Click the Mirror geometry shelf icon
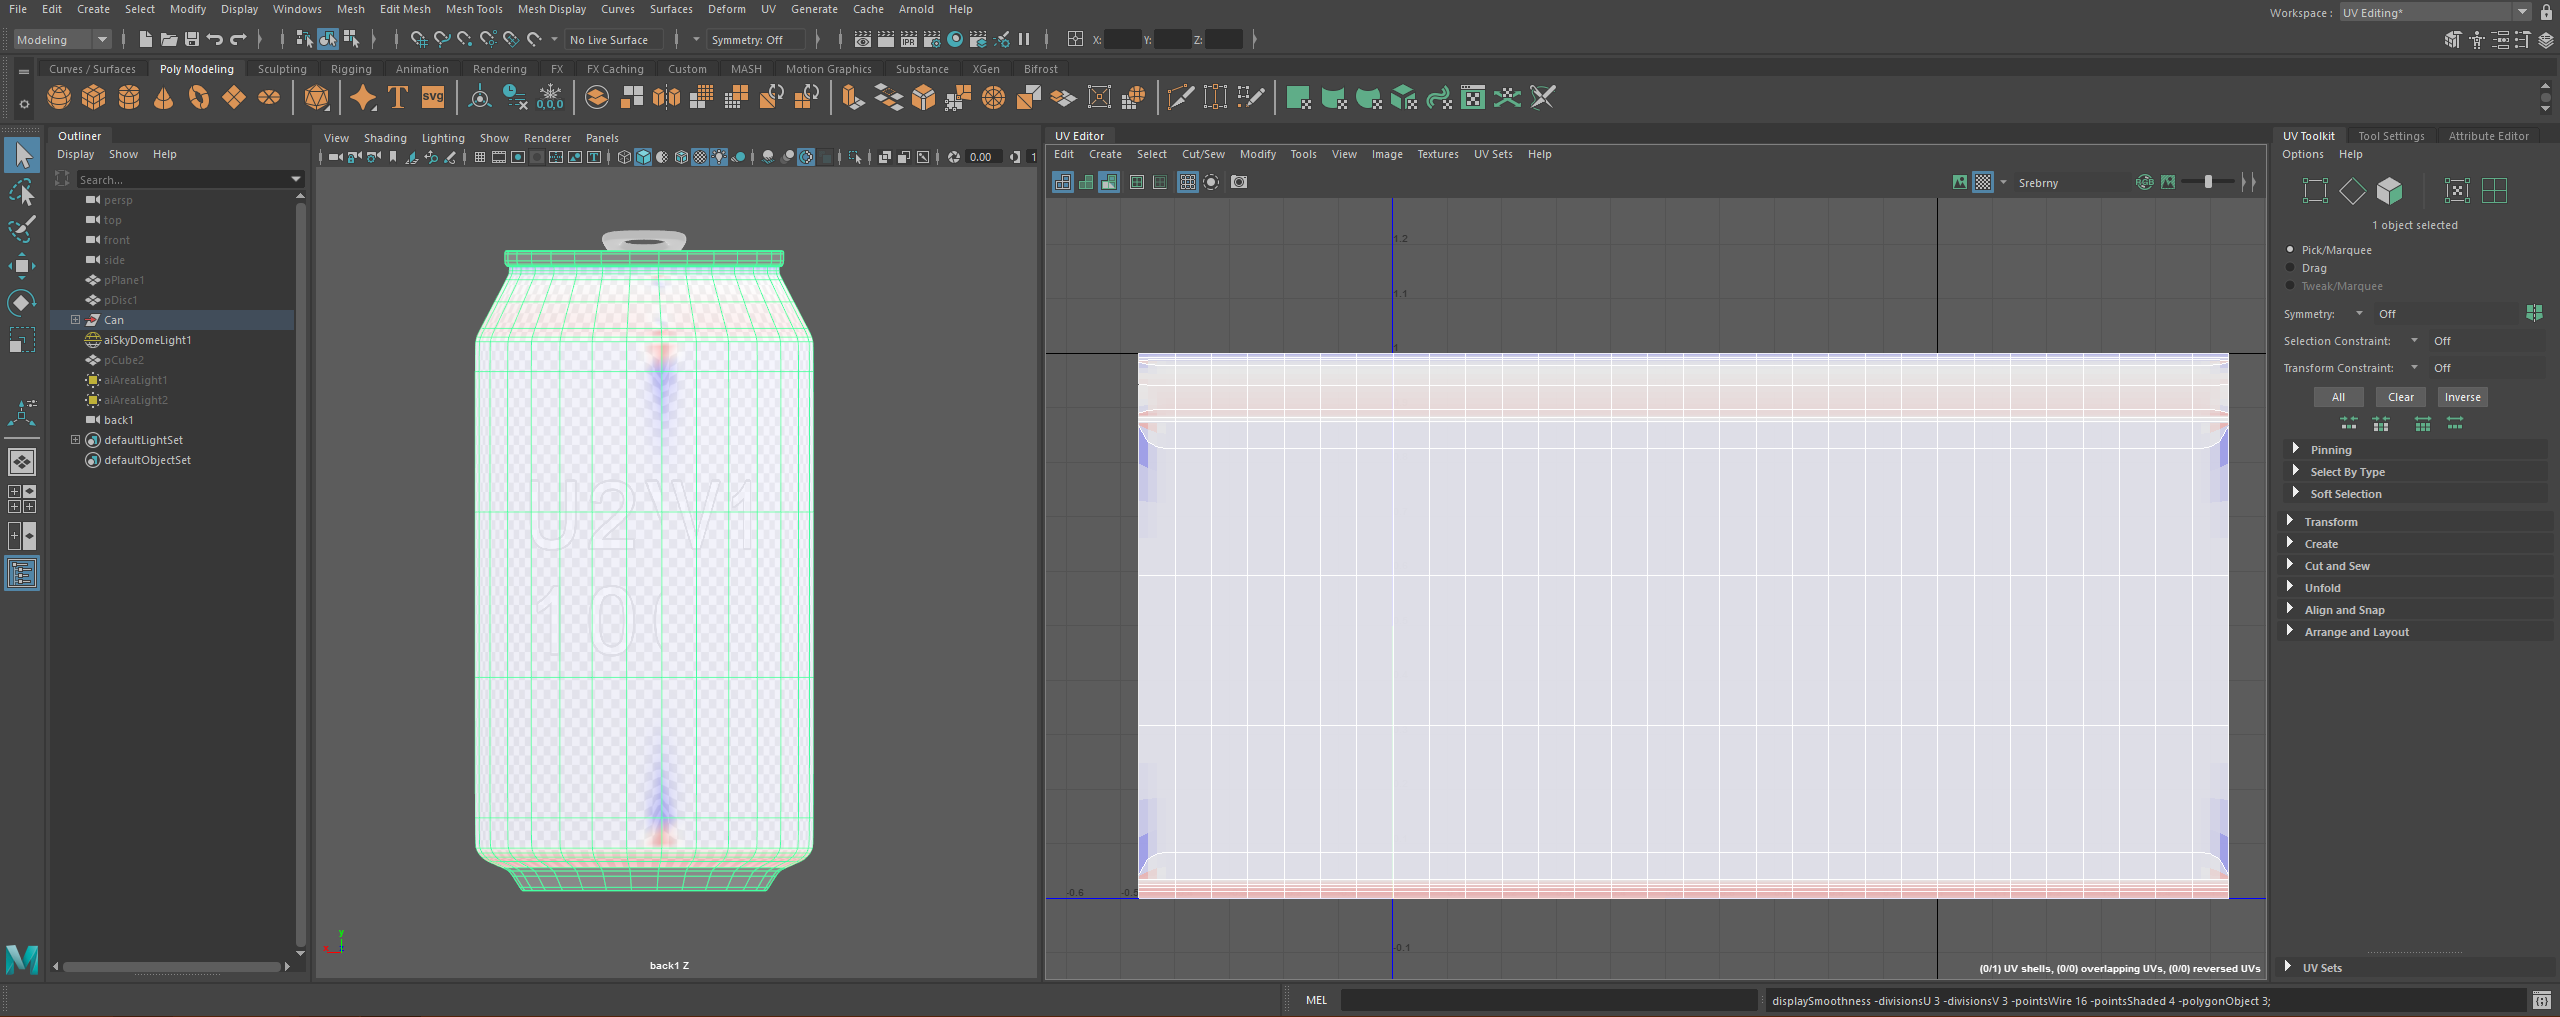The height and width of the screenshot is (1017, 2560). coord(666,97)
